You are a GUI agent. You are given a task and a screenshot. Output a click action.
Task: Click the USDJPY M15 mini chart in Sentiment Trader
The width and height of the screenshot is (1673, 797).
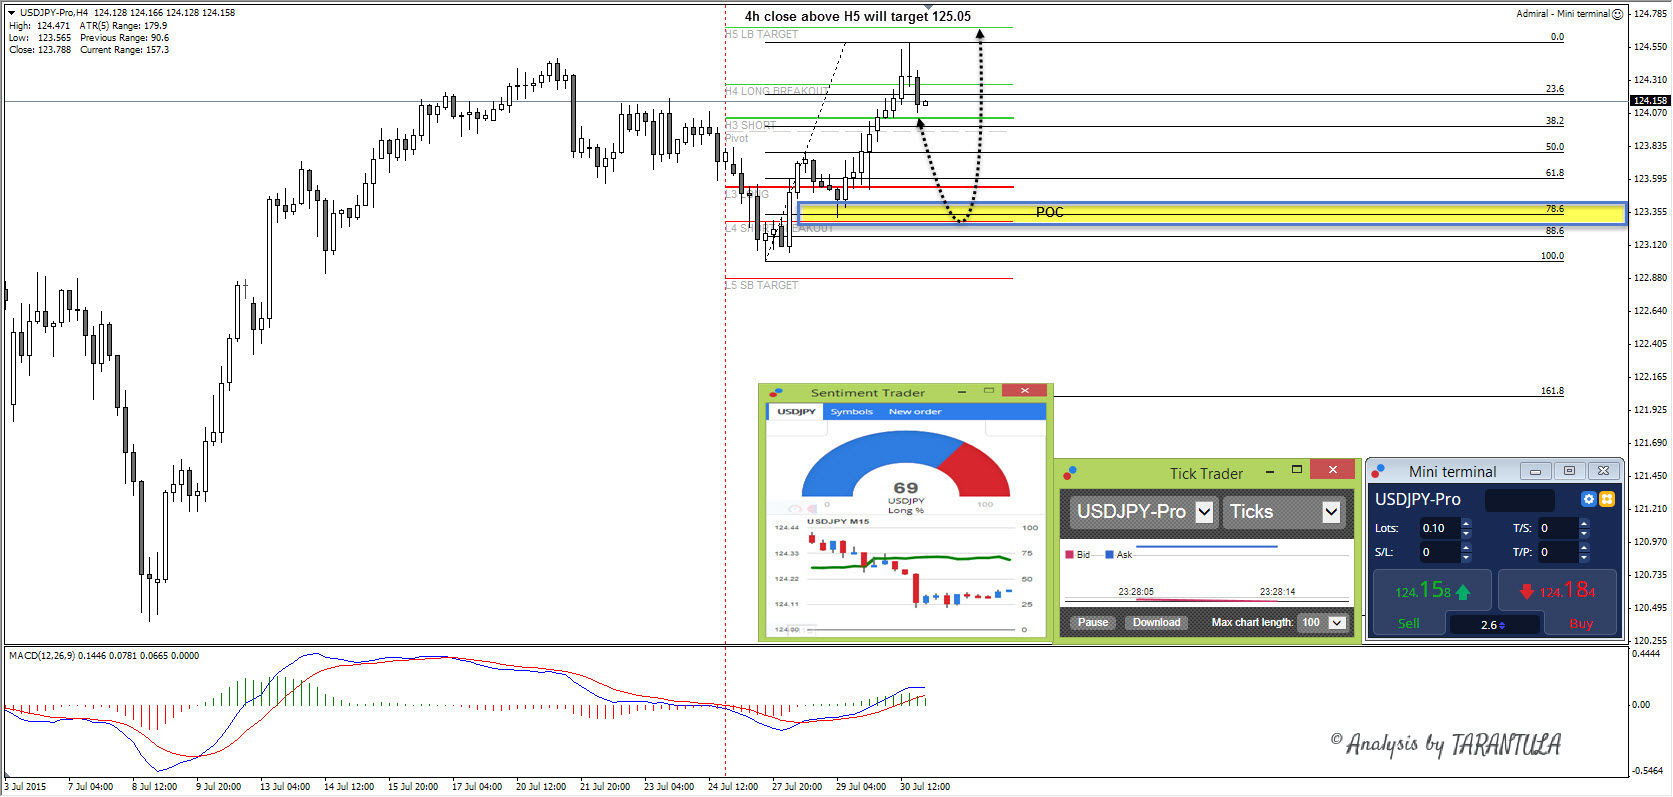[907, 578]
